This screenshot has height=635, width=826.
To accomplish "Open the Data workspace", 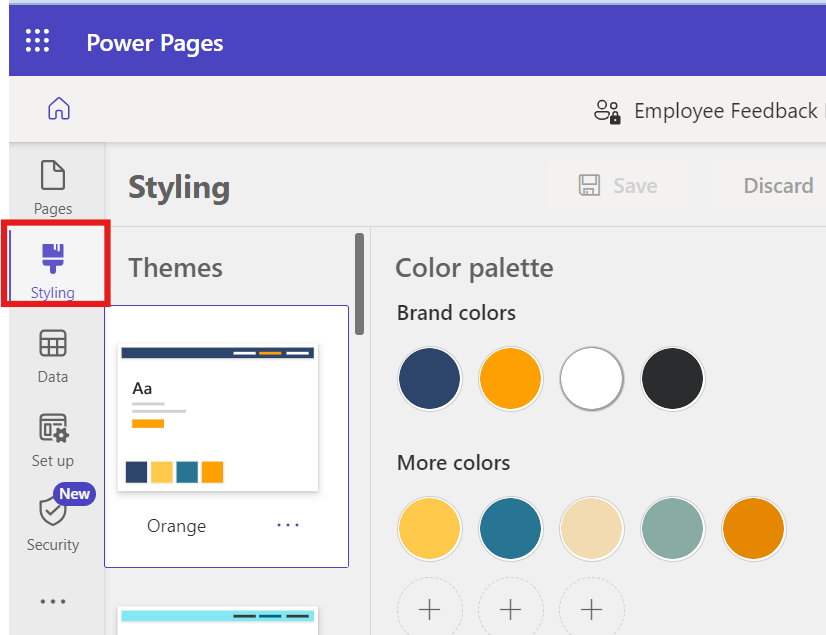I will click(53, 356).
